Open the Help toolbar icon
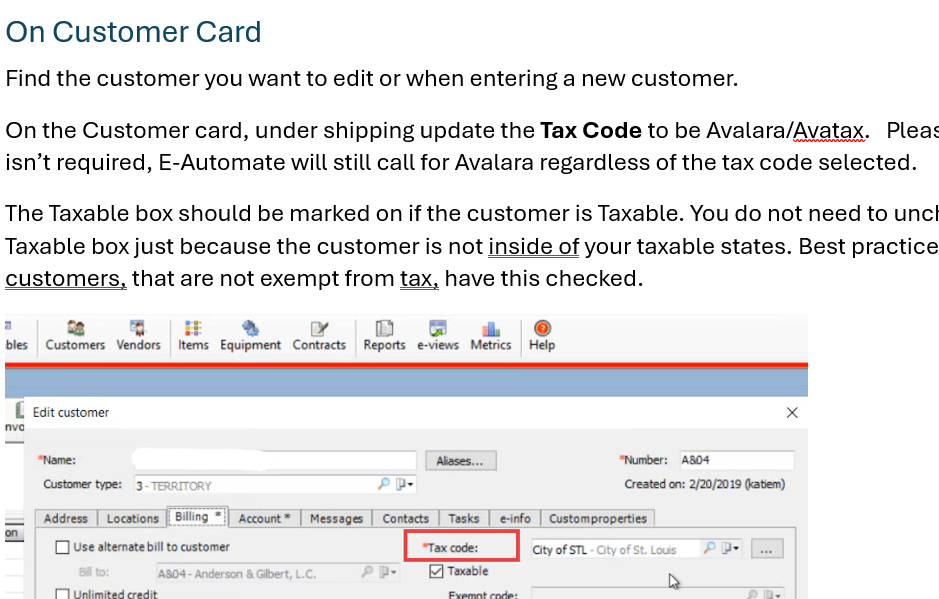The image size is (939, 599). [x=542, y=335]
